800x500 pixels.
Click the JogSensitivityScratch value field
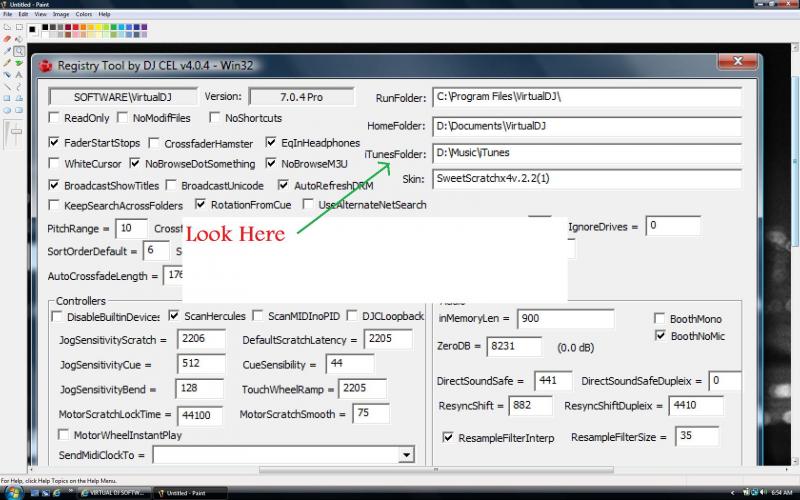(201, 339)
